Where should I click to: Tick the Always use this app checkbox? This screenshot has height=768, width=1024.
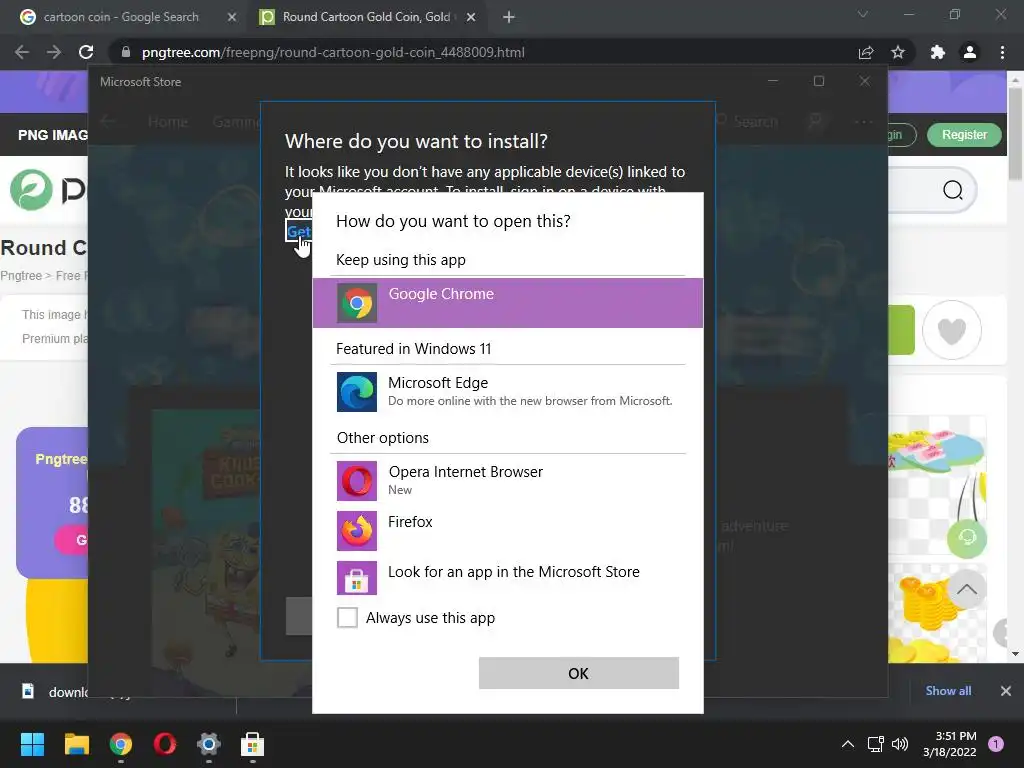[x=347, y=617]
